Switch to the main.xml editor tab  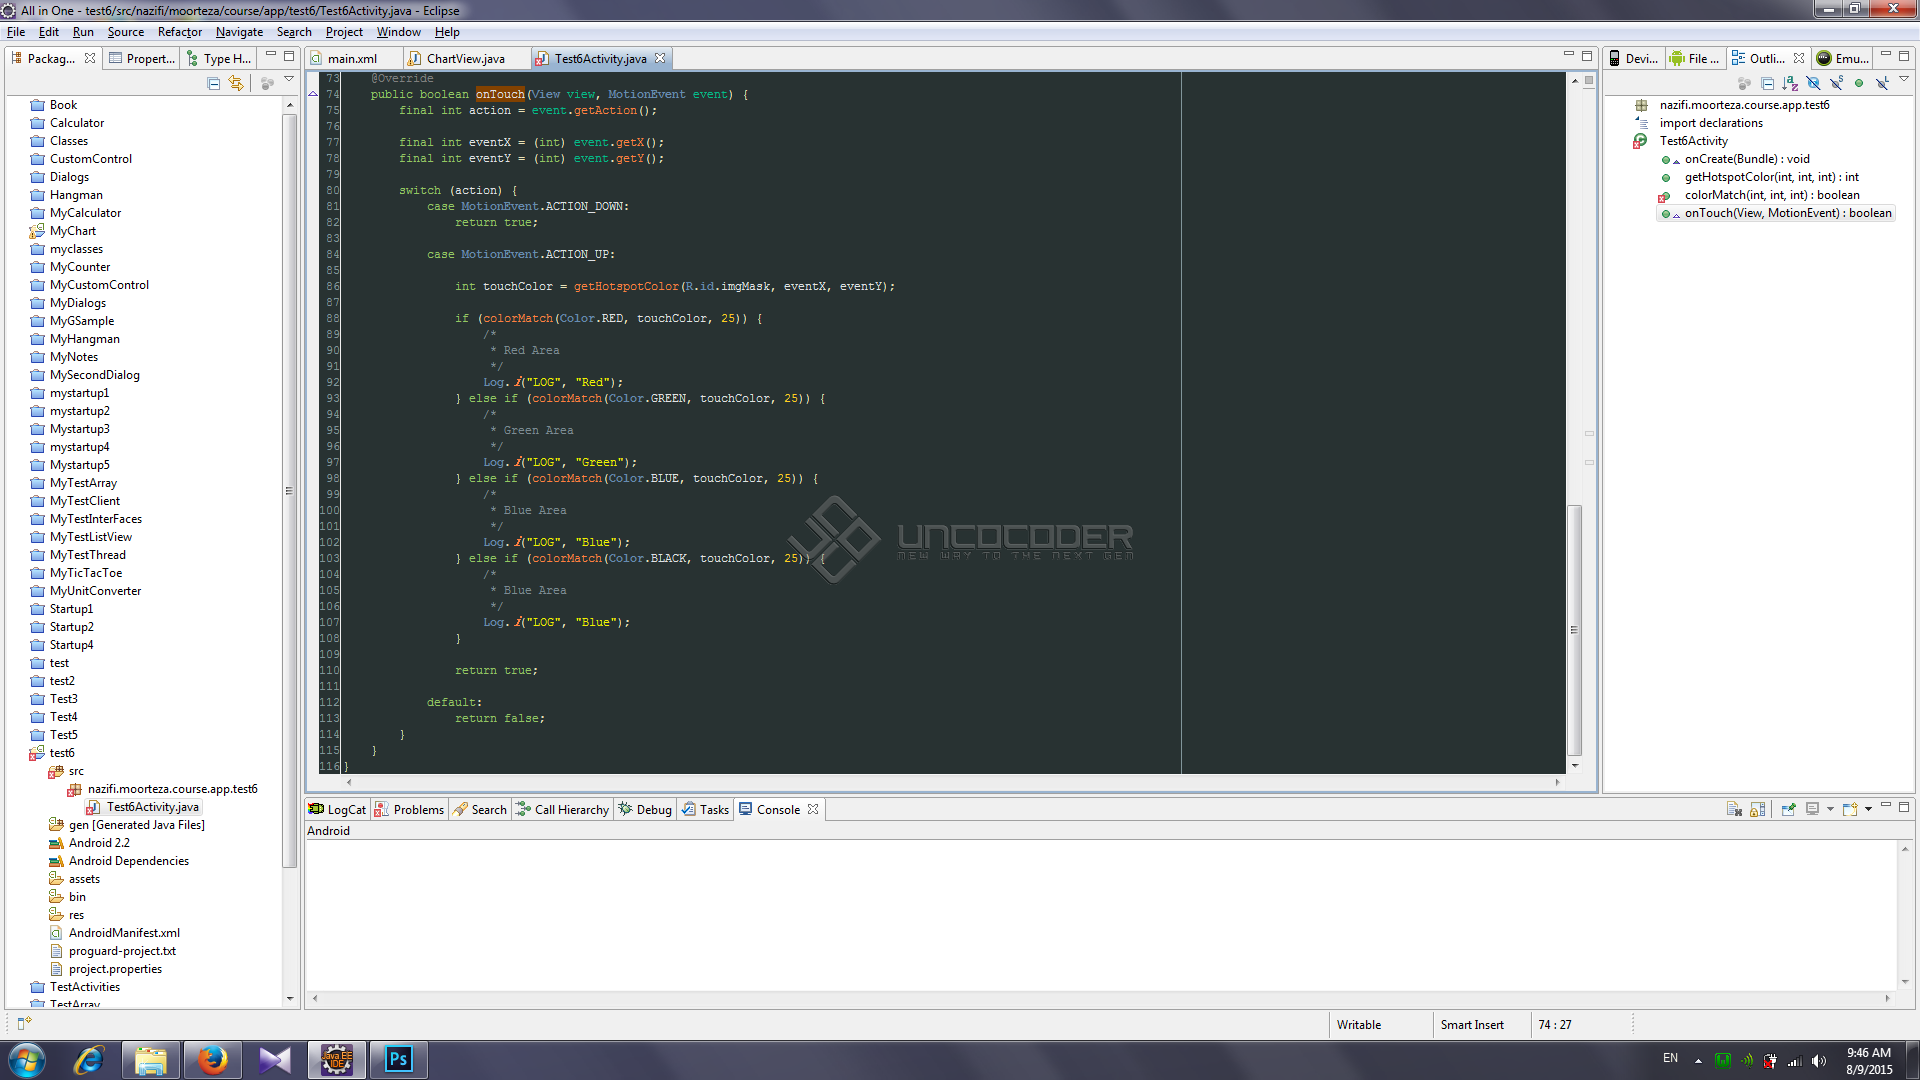[352, 59]
